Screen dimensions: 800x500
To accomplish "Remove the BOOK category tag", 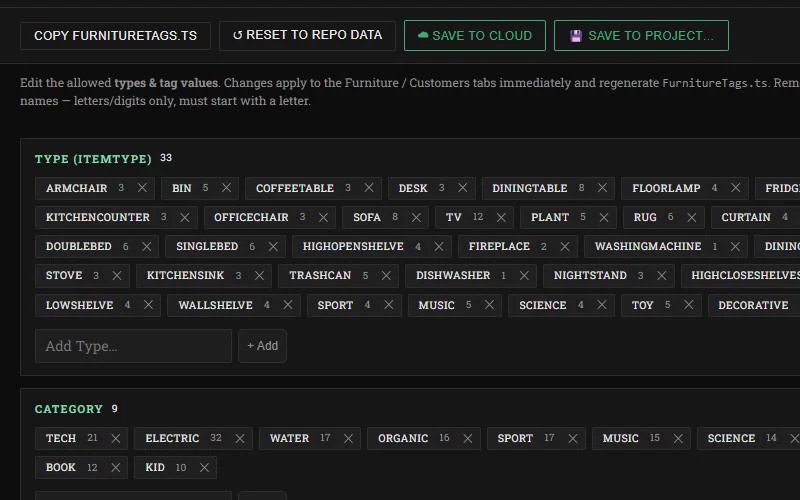I will point(116,467).
